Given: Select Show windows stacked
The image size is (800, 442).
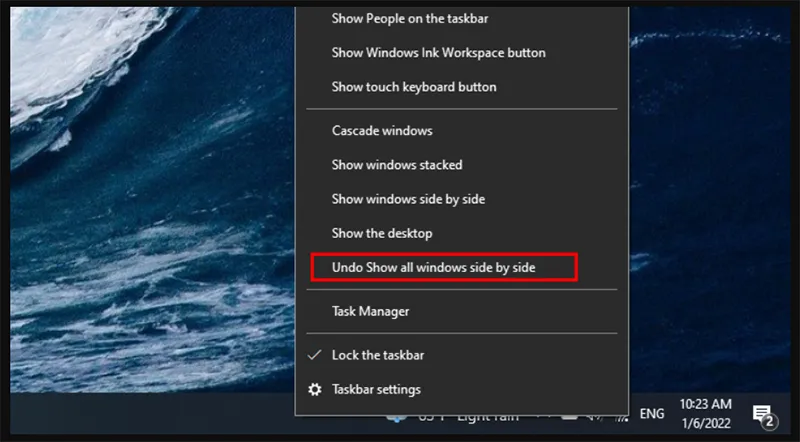Looking at the screenshot, I should [397, 165].
